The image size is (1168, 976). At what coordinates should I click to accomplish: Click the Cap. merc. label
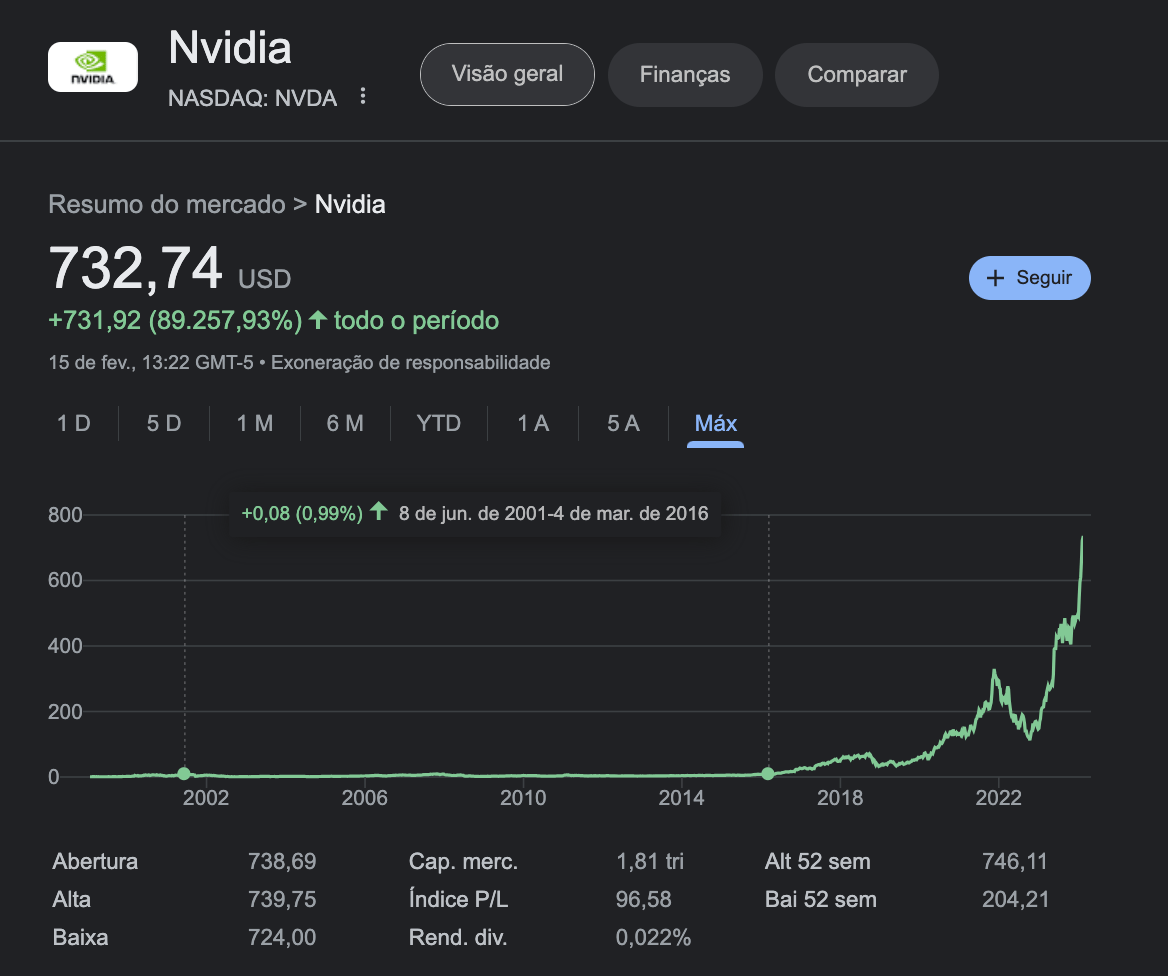click(463, 861)
